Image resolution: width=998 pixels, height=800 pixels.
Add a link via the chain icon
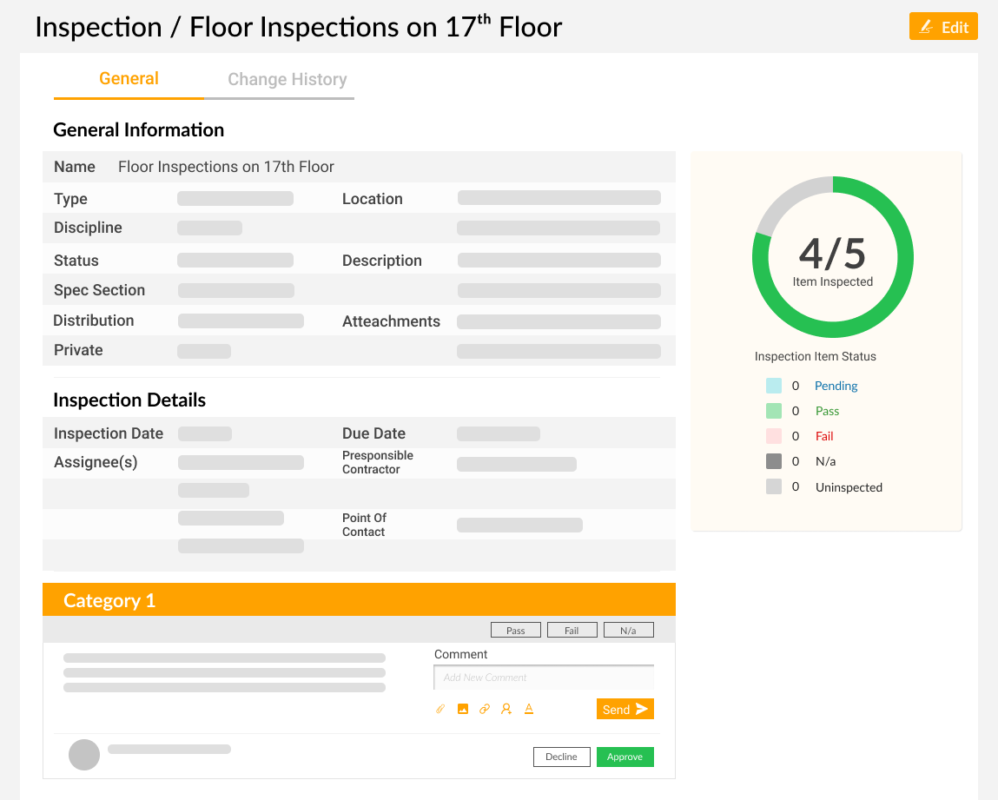(484, 709)
